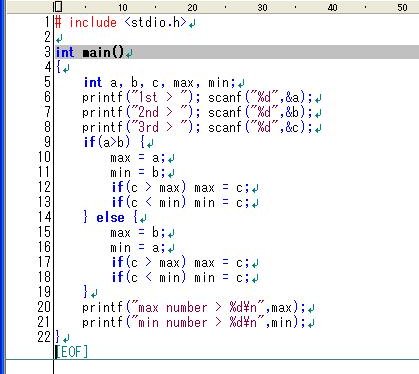
Task: Click scanf call reading variable c
Action: click(x=260, y=127)
